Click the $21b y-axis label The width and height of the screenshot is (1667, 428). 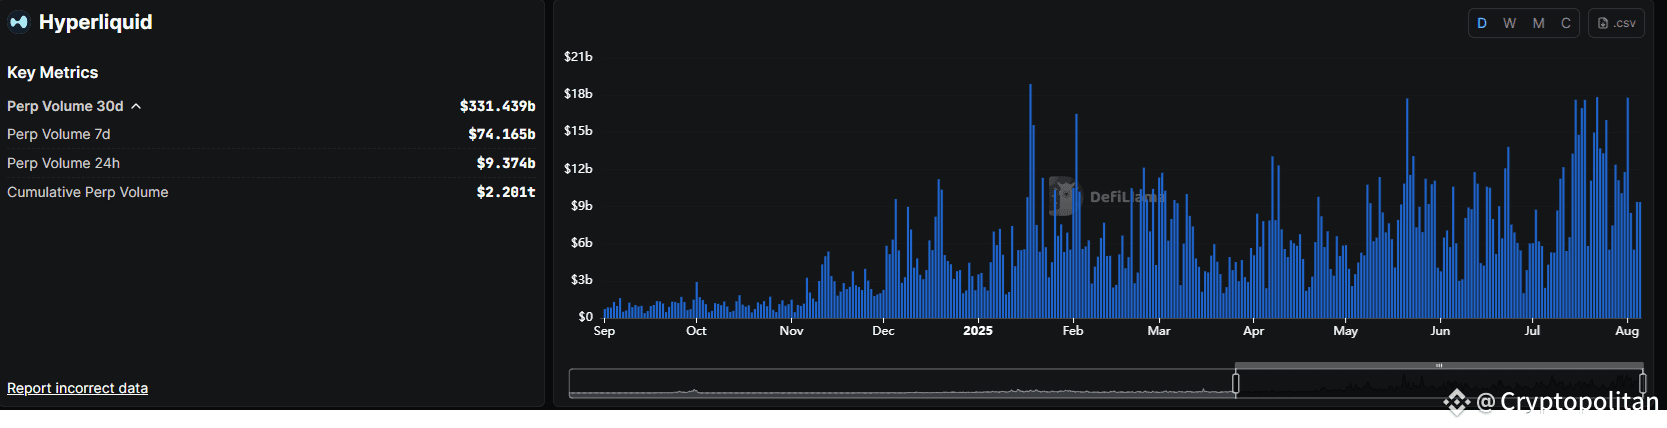tap(578, 57)
